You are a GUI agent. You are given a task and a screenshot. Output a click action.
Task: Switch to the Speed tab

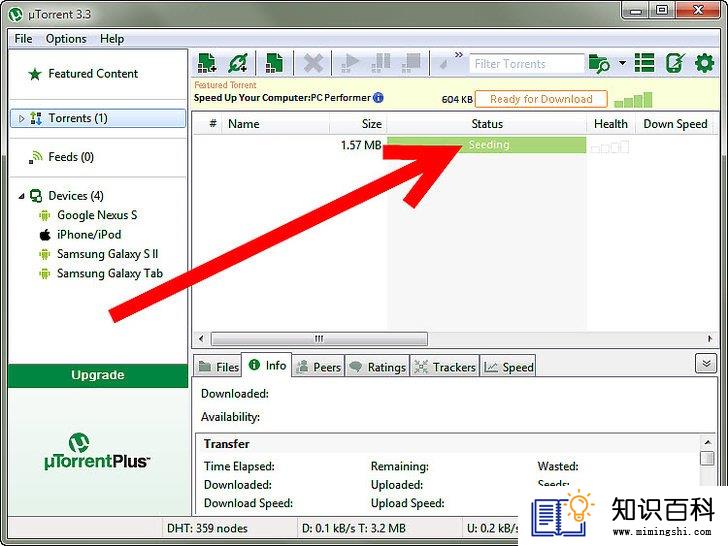[508, 367]
